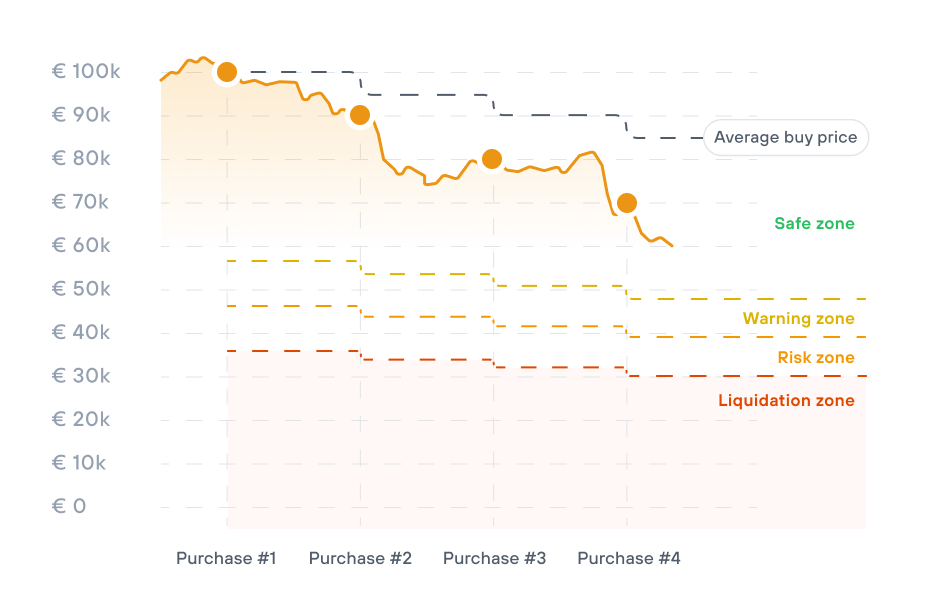935x600 pixels.
Task: Select the Purchase #3 orange dot on price line
Action: tap(492, 159)
